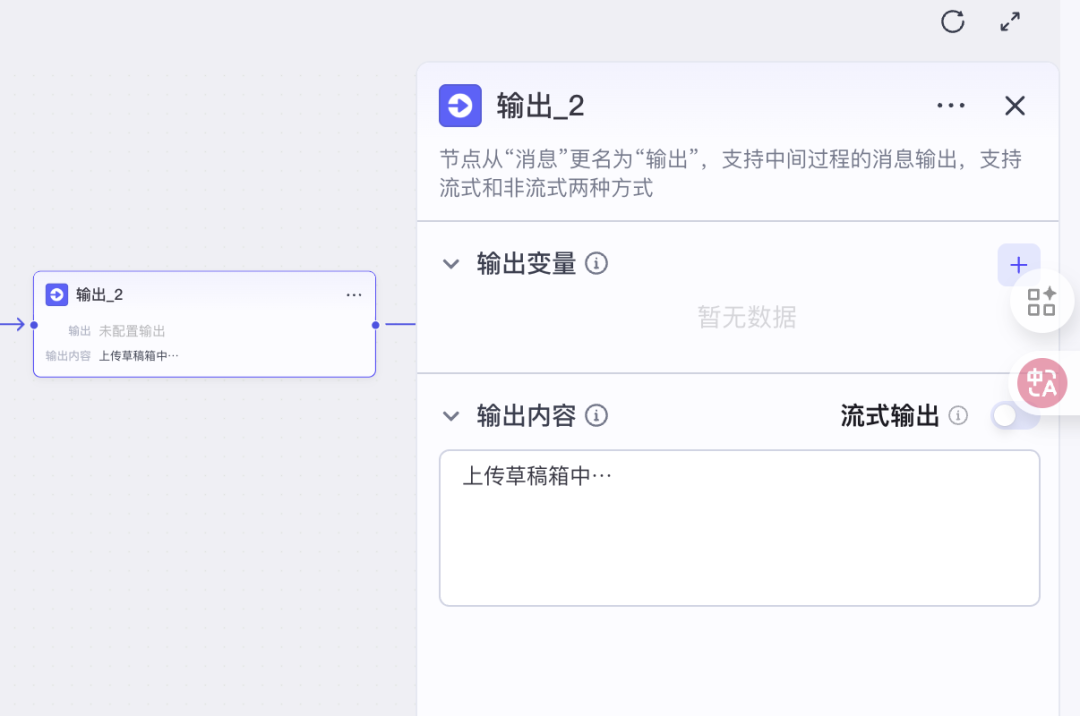Image resolution: width=1080 pixels, height=716 pixels.
Task: Collapse the 输出内容 section
Action: 452,416
